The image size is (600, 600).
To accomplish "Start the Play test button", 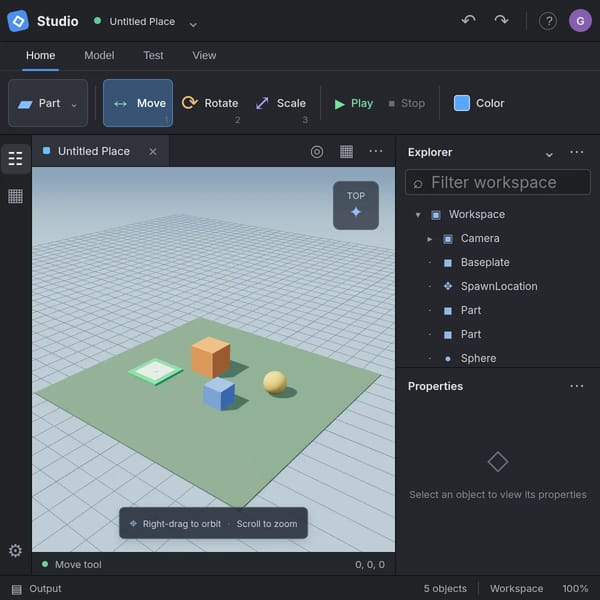I will point(354,103).
